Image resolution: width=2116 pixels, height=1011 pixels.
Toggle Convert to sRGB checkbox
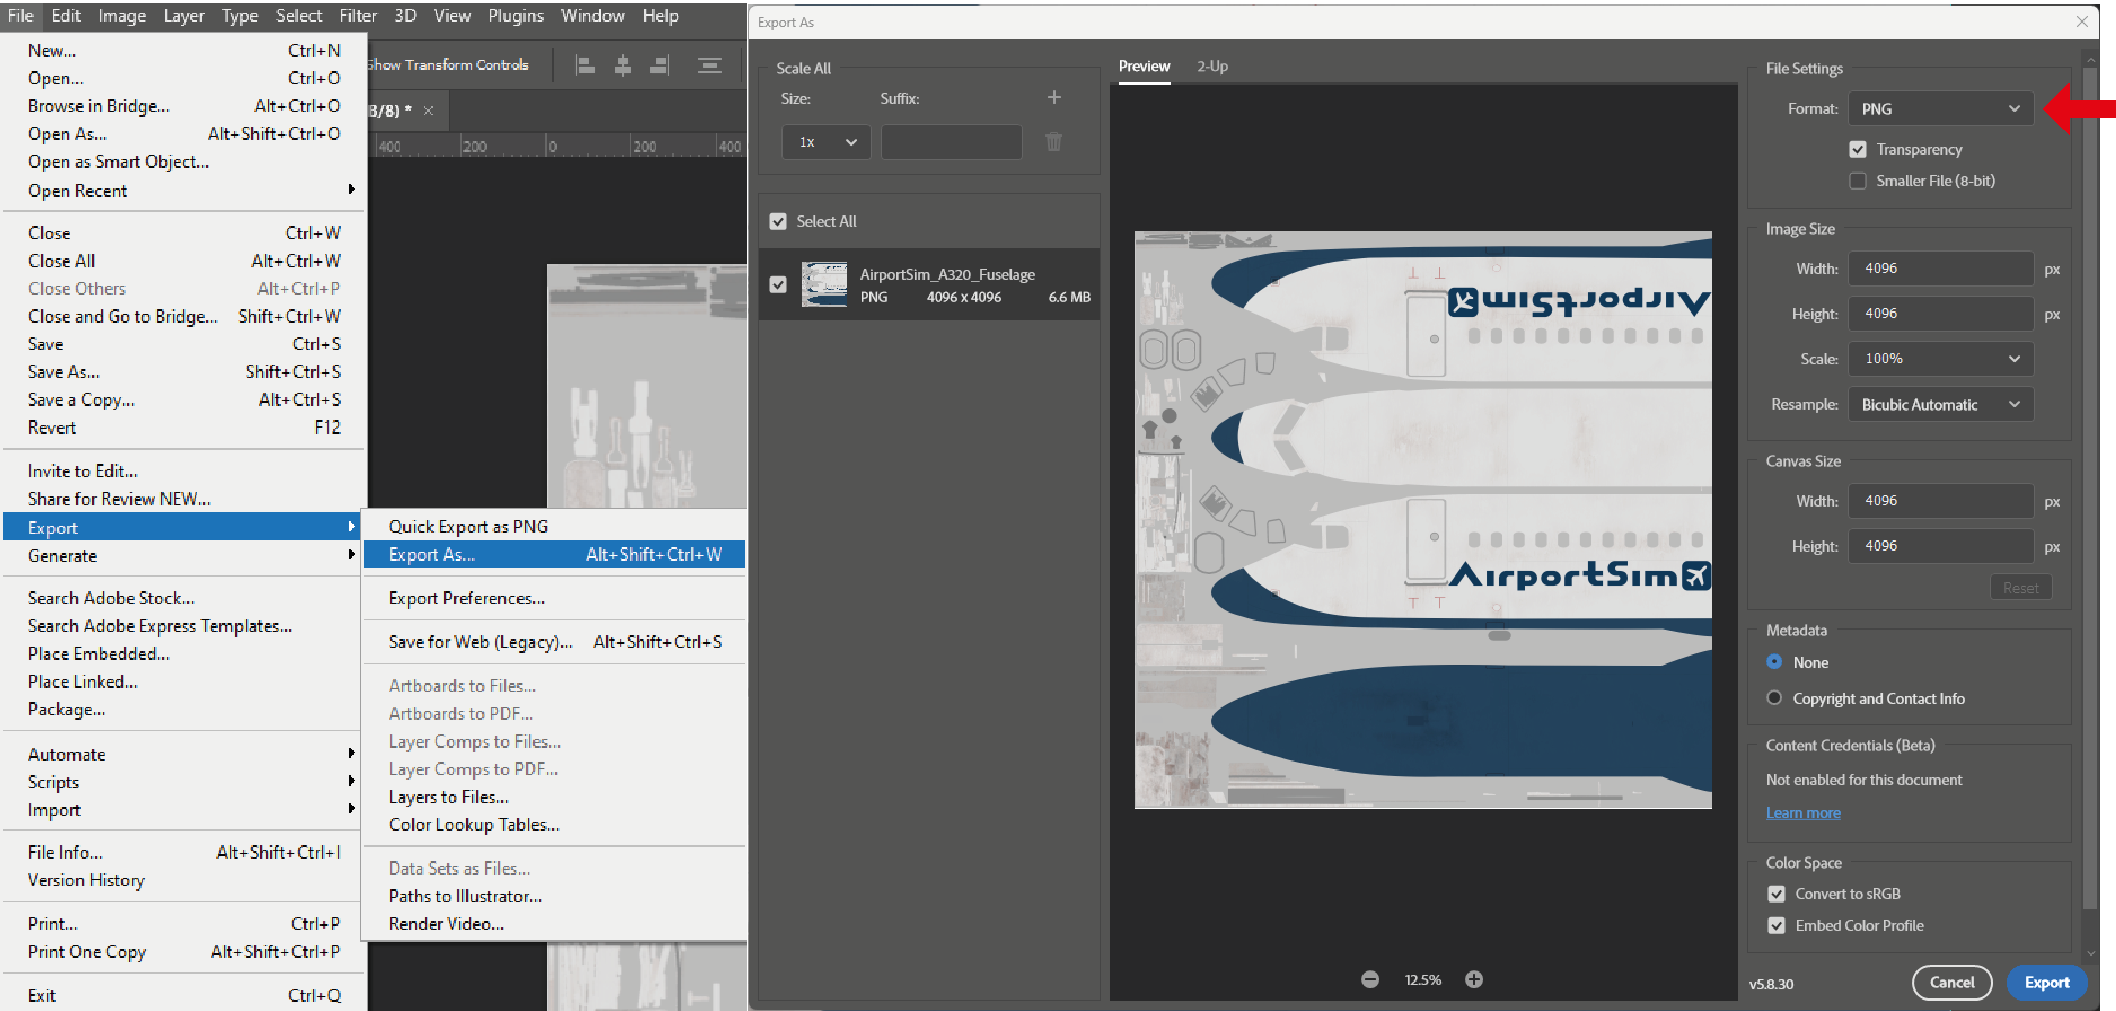(x=1777, y=894)
